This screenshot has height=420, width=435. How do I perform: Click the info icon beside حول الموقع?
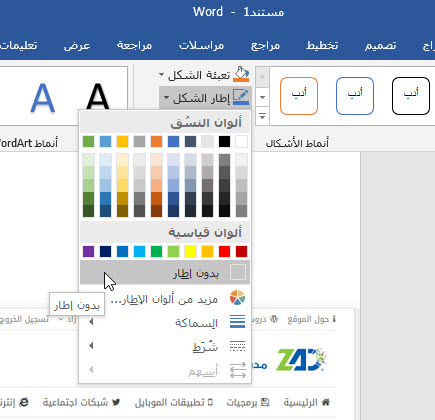click(x=334, y=319)
